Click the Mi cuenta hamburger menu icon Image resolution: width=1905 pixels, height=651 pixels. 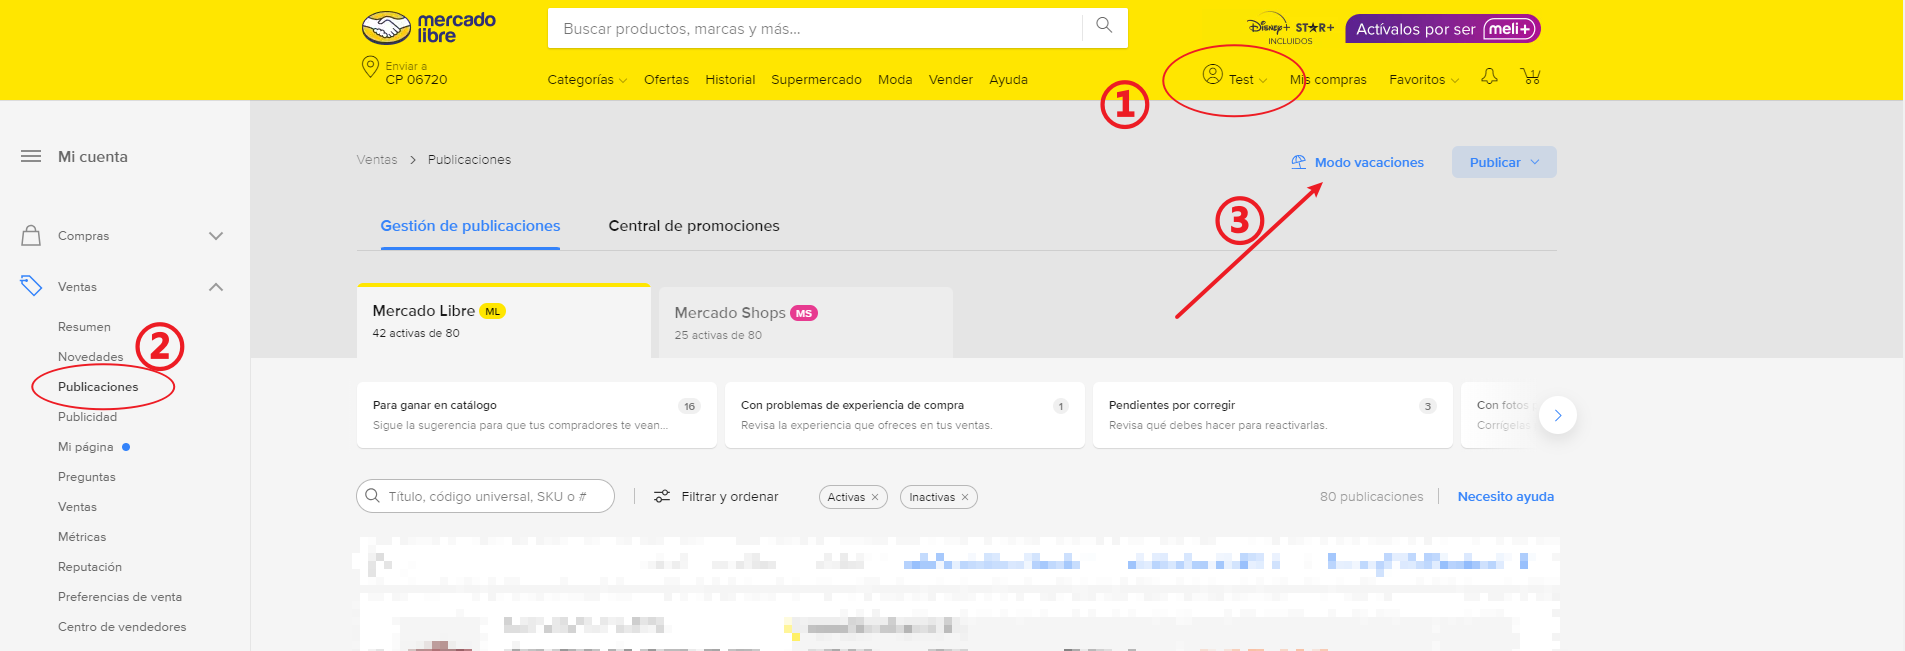31,157
